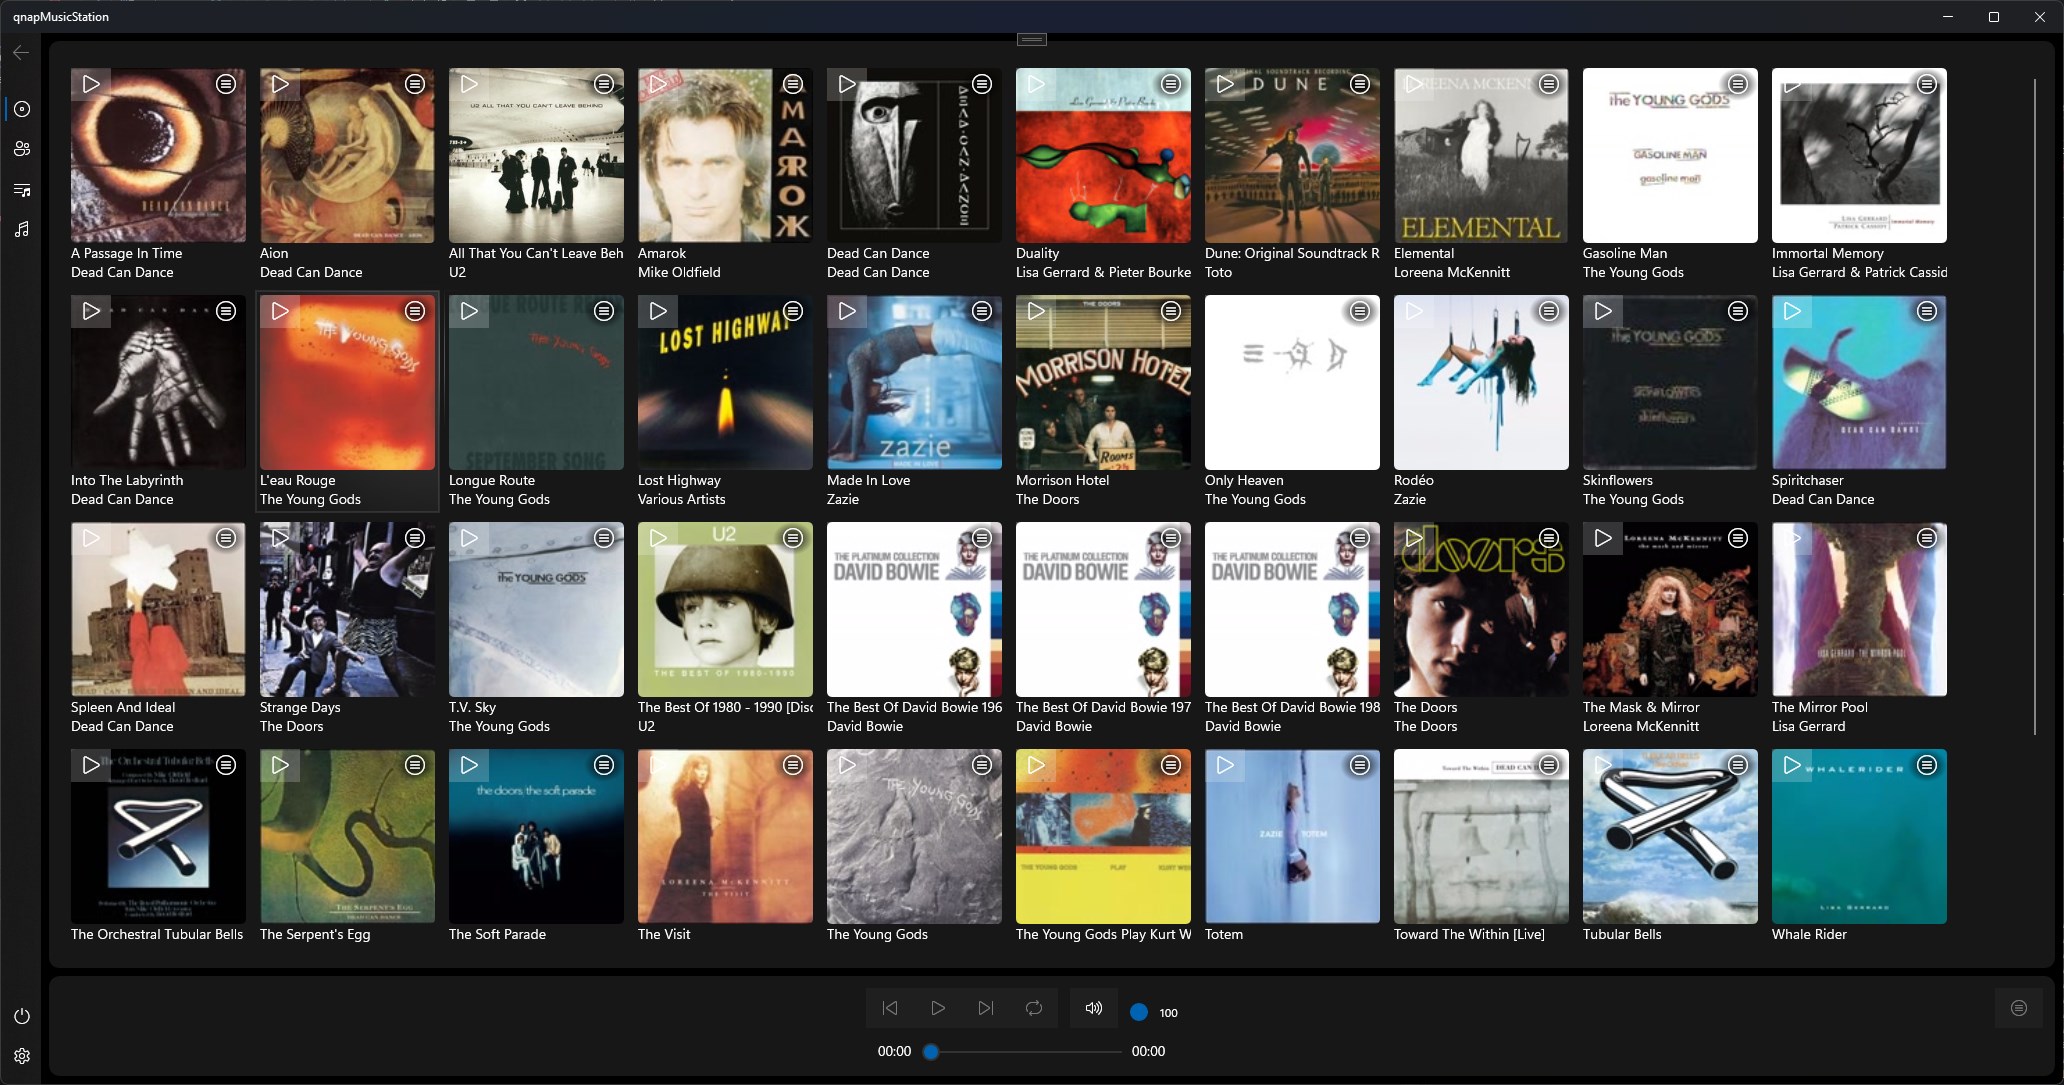Open the Artists view in sidebar
Image resolution: width=2064 pixels, height=1085 pixels.
22,149
